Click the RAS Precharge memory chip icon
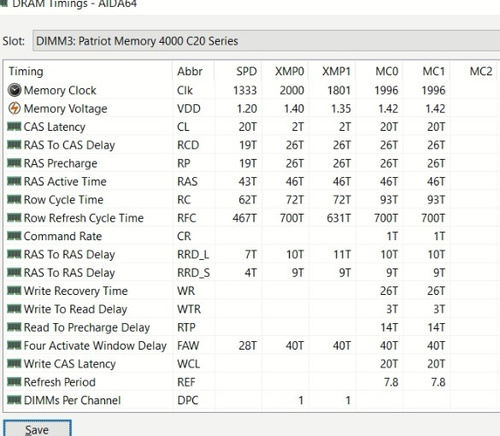The height and width of the screenshot is (436, 500). (14, 163)
